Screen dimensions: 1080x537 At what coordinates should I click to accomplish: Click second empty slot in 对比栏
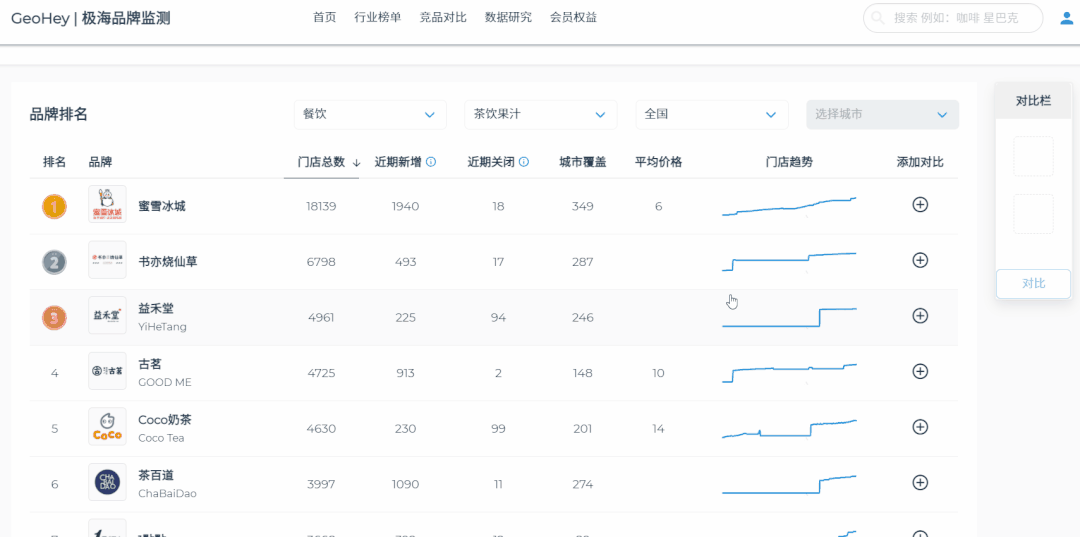(1033, 214)
